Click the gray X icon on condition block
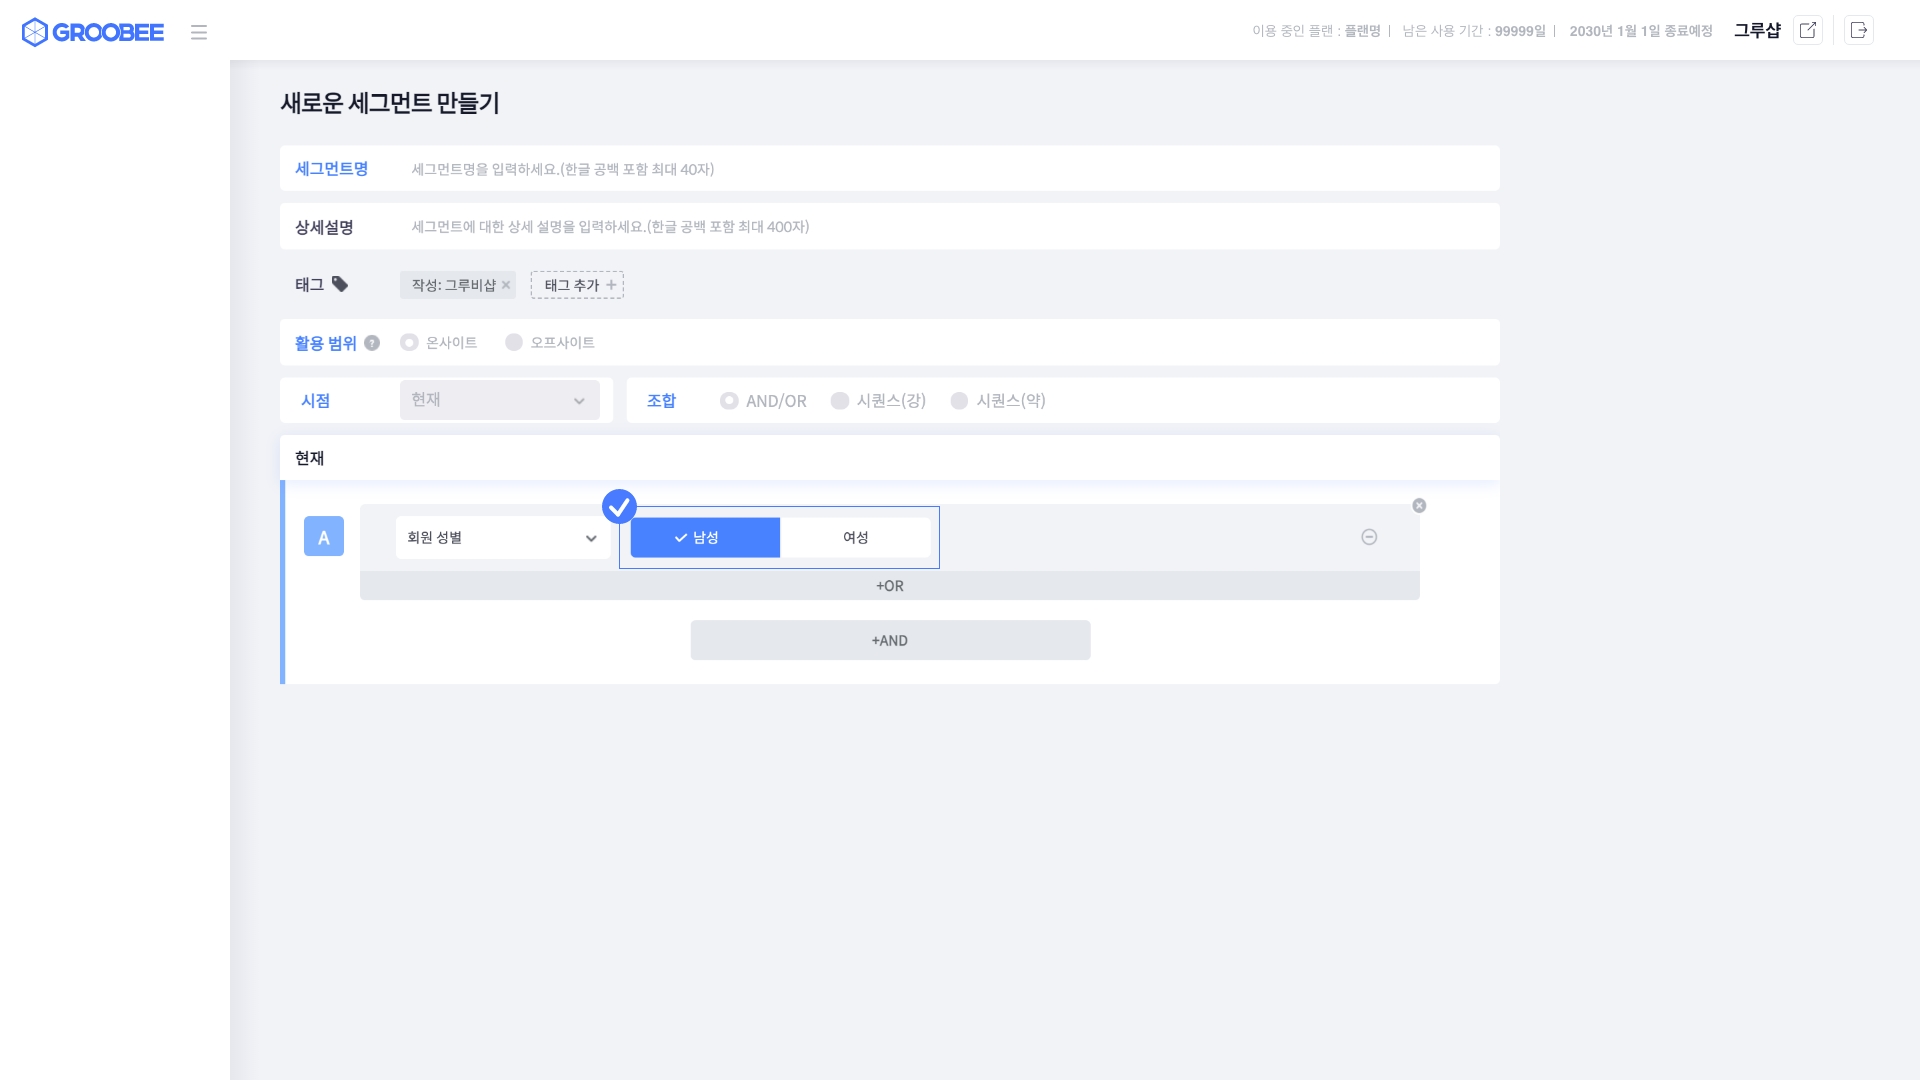This screenshot has width=1920, height=1080. (x=1419, y=505)
